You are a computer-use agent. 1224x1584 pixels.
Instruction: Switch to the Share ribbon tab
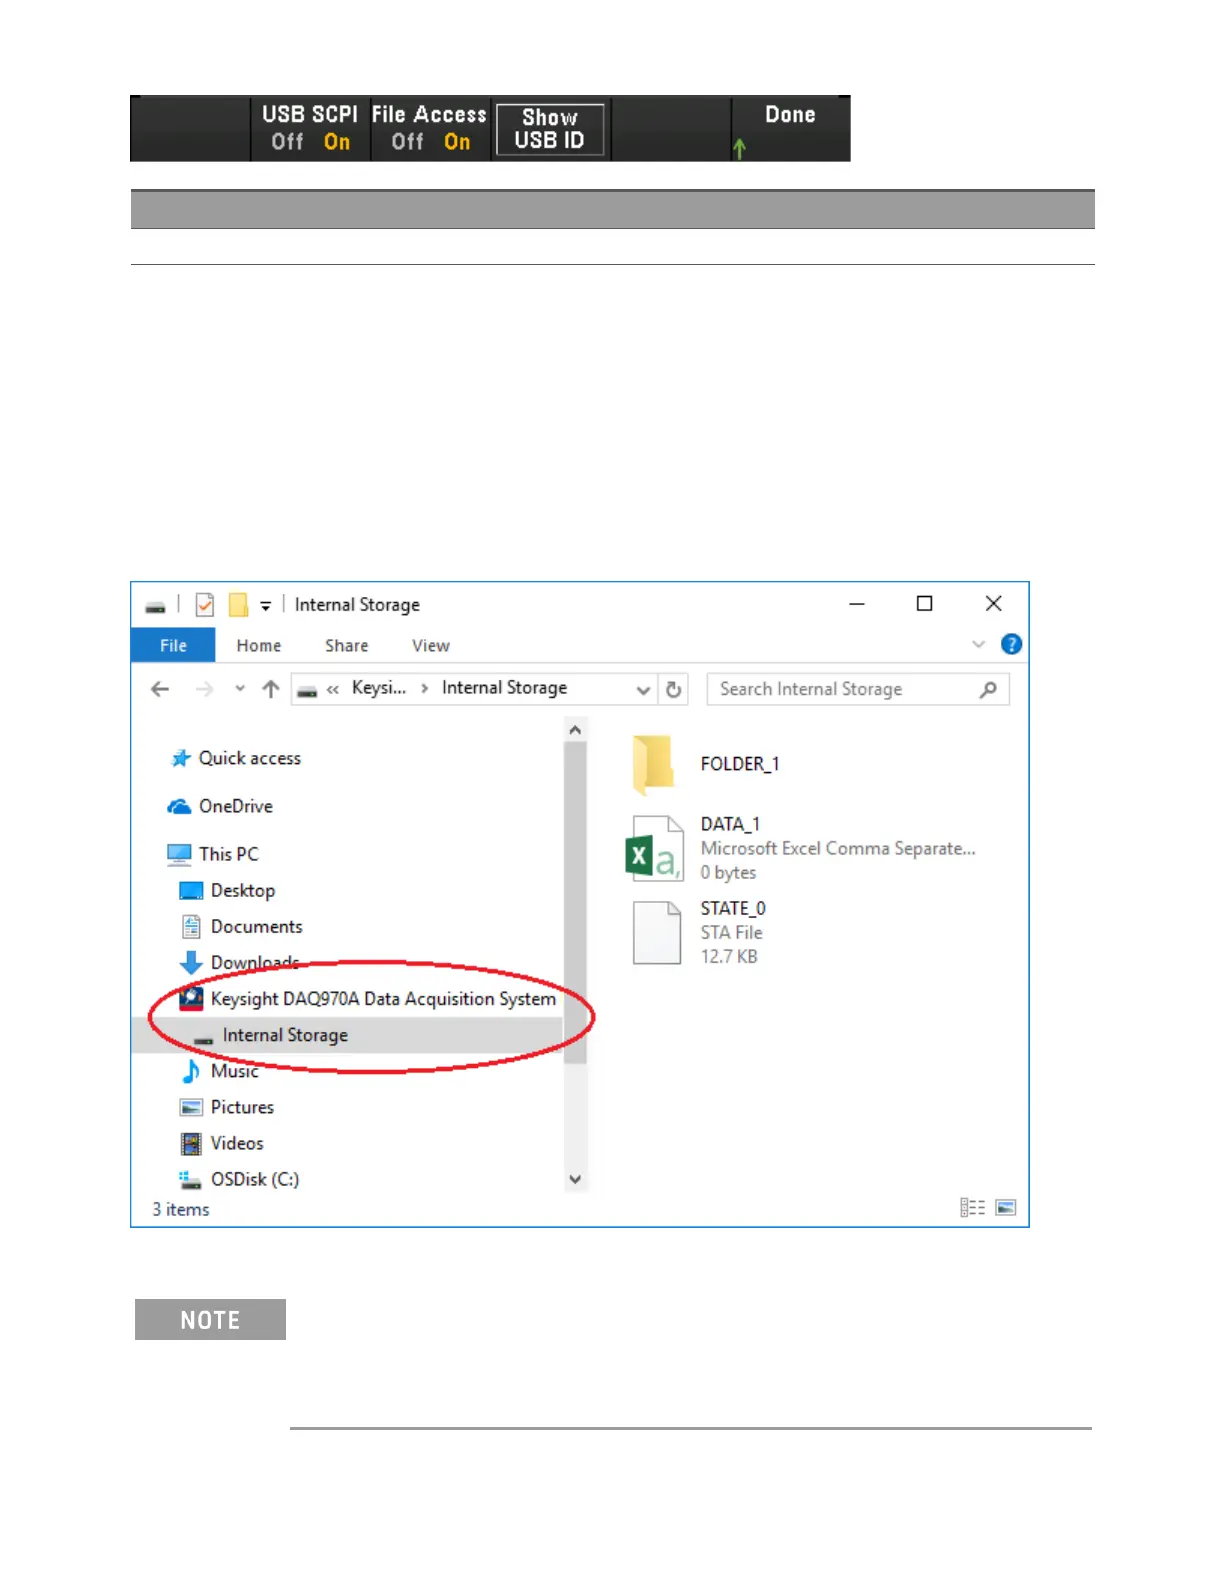[x=346, y=646]
